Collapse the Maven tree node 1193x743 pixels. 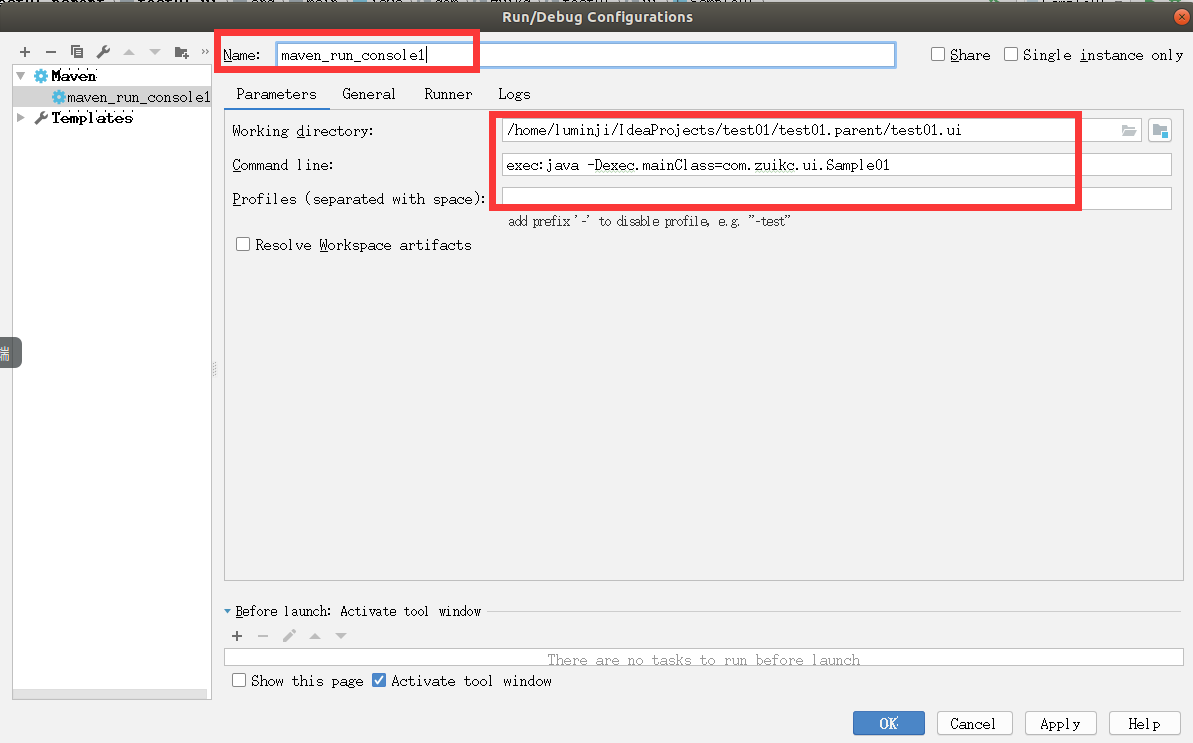[x=21, y=75]
